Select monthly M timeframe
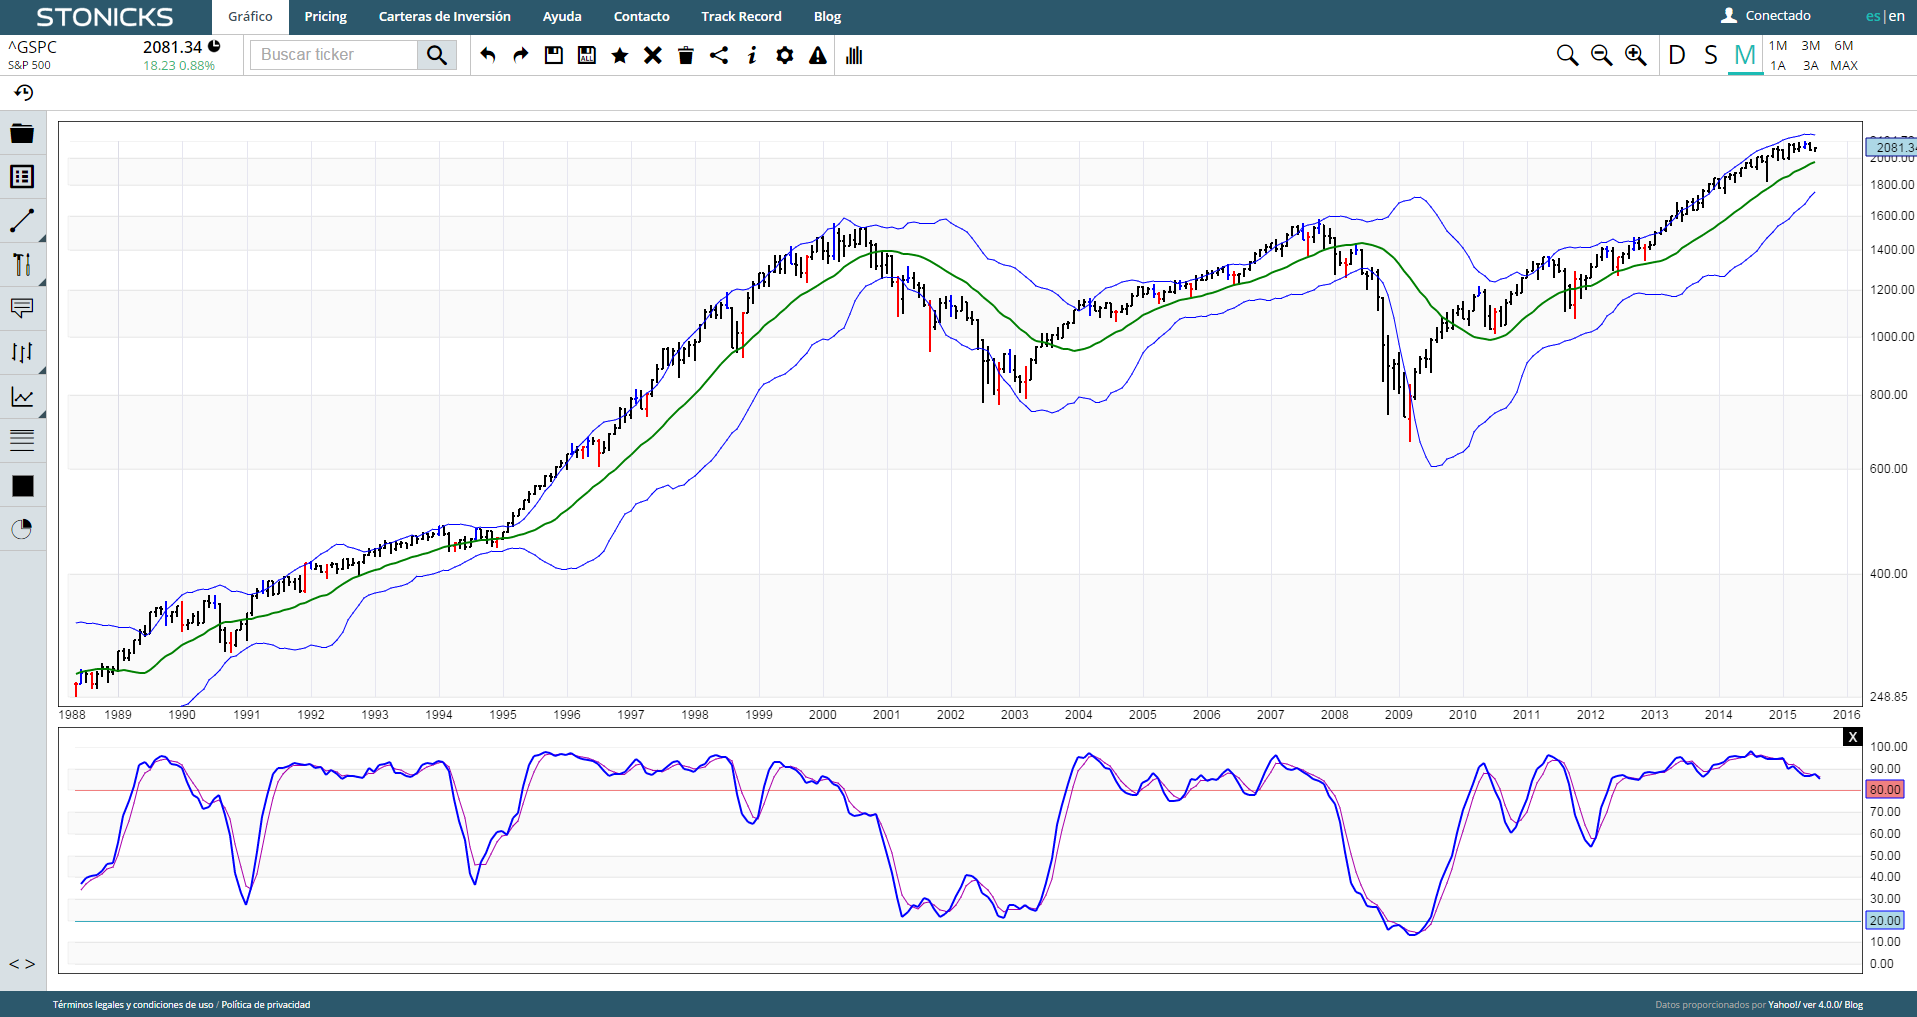1917x1017 pixels. tap(1745, 55)
